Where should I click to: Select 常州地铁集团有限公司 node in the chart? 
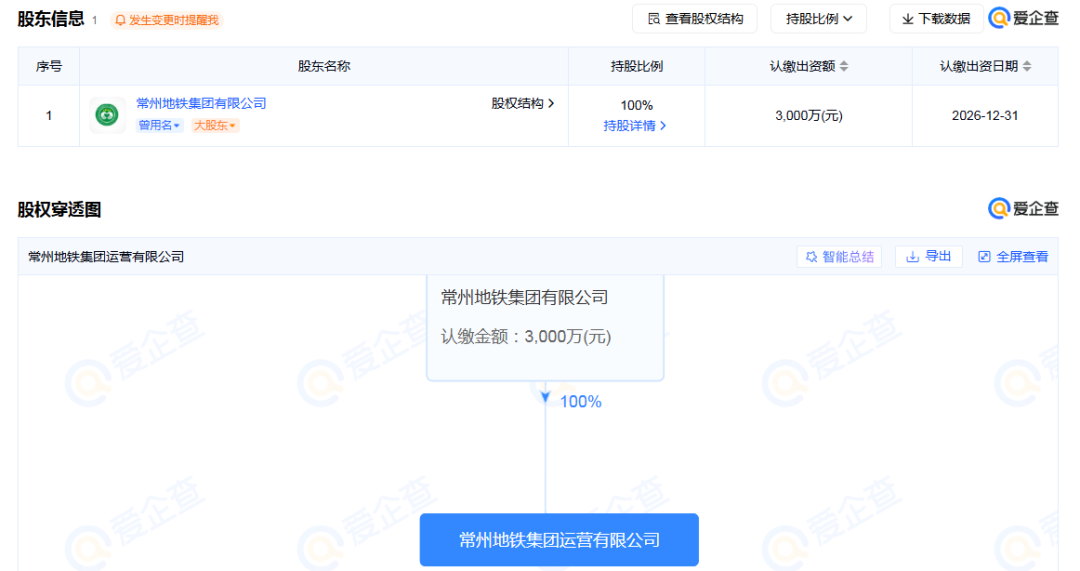pos(545,327)
